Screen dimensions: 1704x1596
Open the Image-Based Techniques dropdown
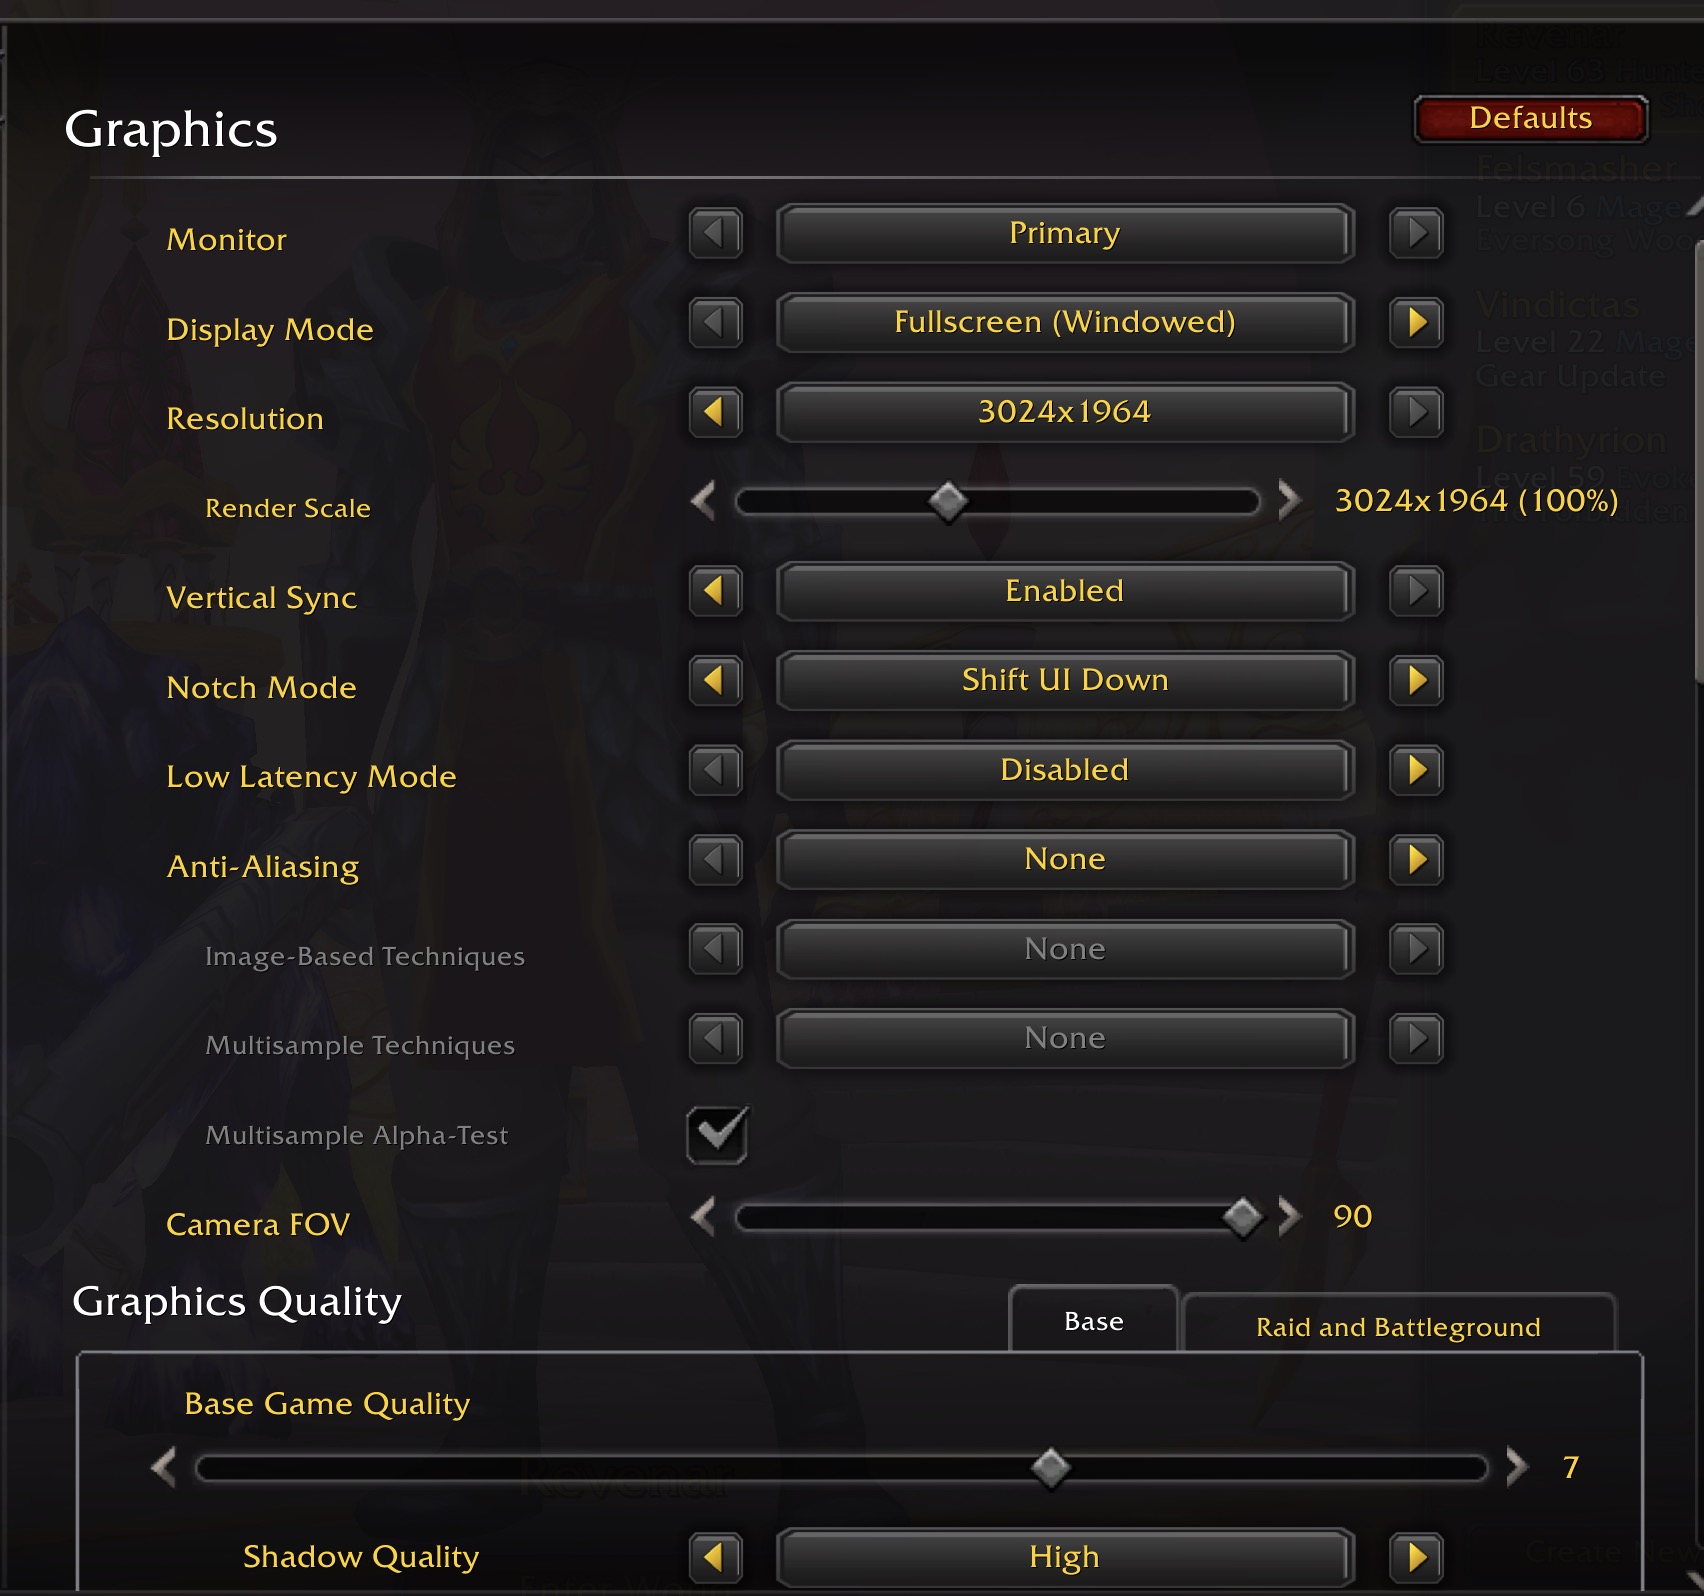tap(1065, 948)
